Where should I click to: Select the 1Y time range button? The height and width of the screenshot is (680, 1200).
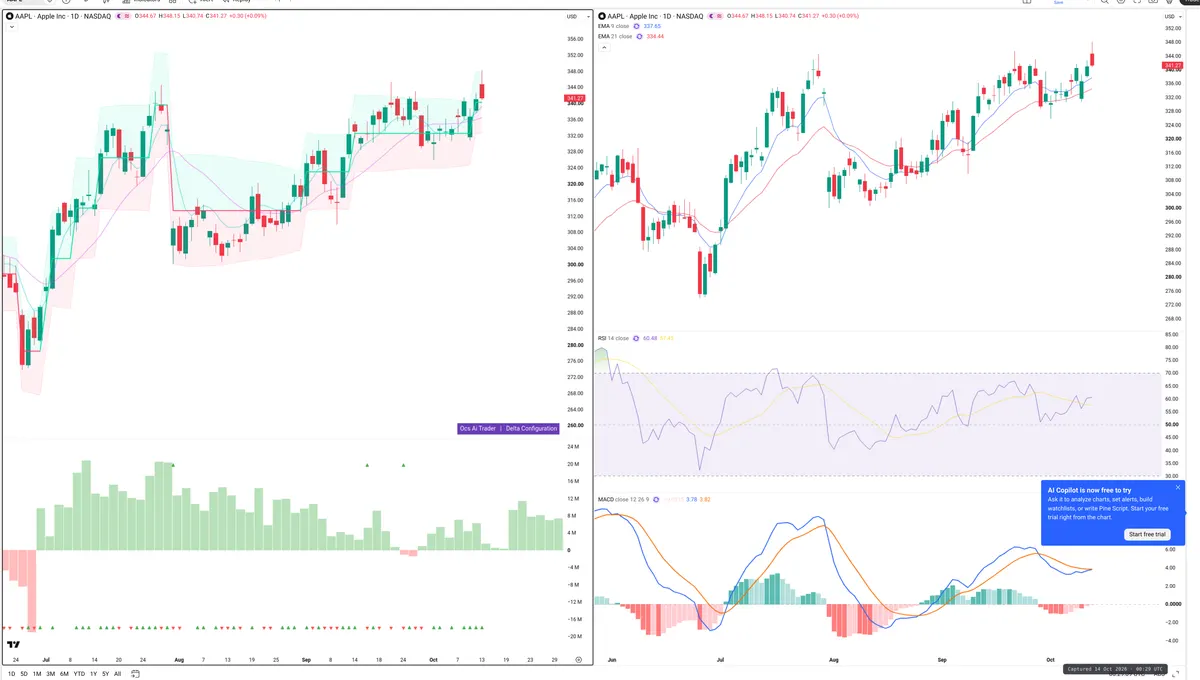coord(93,674)
